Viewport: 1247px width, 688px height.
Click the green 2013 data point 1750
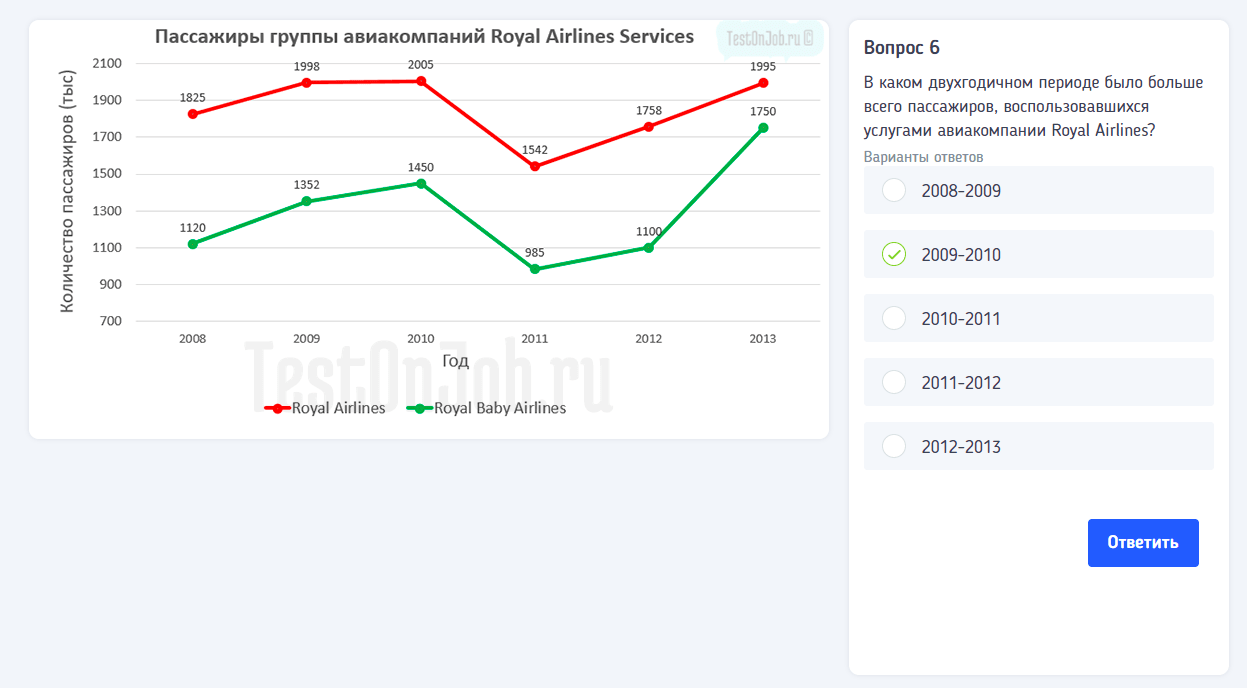click(763, 128)
